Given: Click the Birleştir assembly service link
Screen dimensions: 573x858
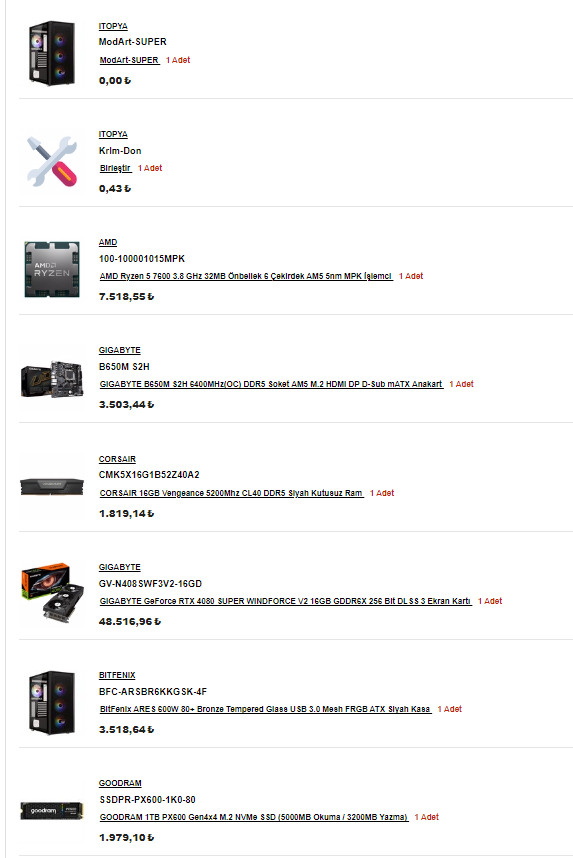Looking at the screenshot, I should click(x=115, y=168).
